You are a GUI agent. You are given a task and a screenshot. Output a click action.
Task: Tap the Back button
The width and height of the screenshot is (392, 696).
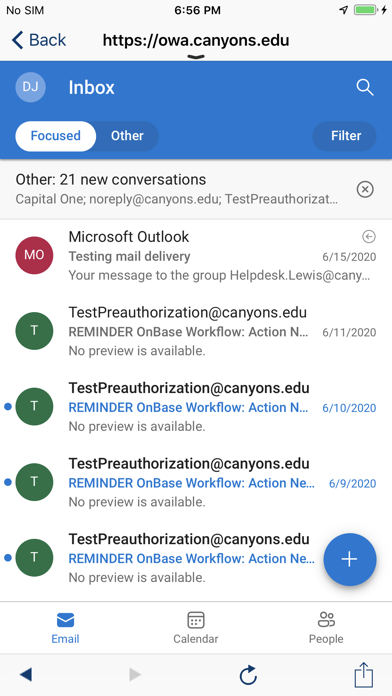pos(39,40)
